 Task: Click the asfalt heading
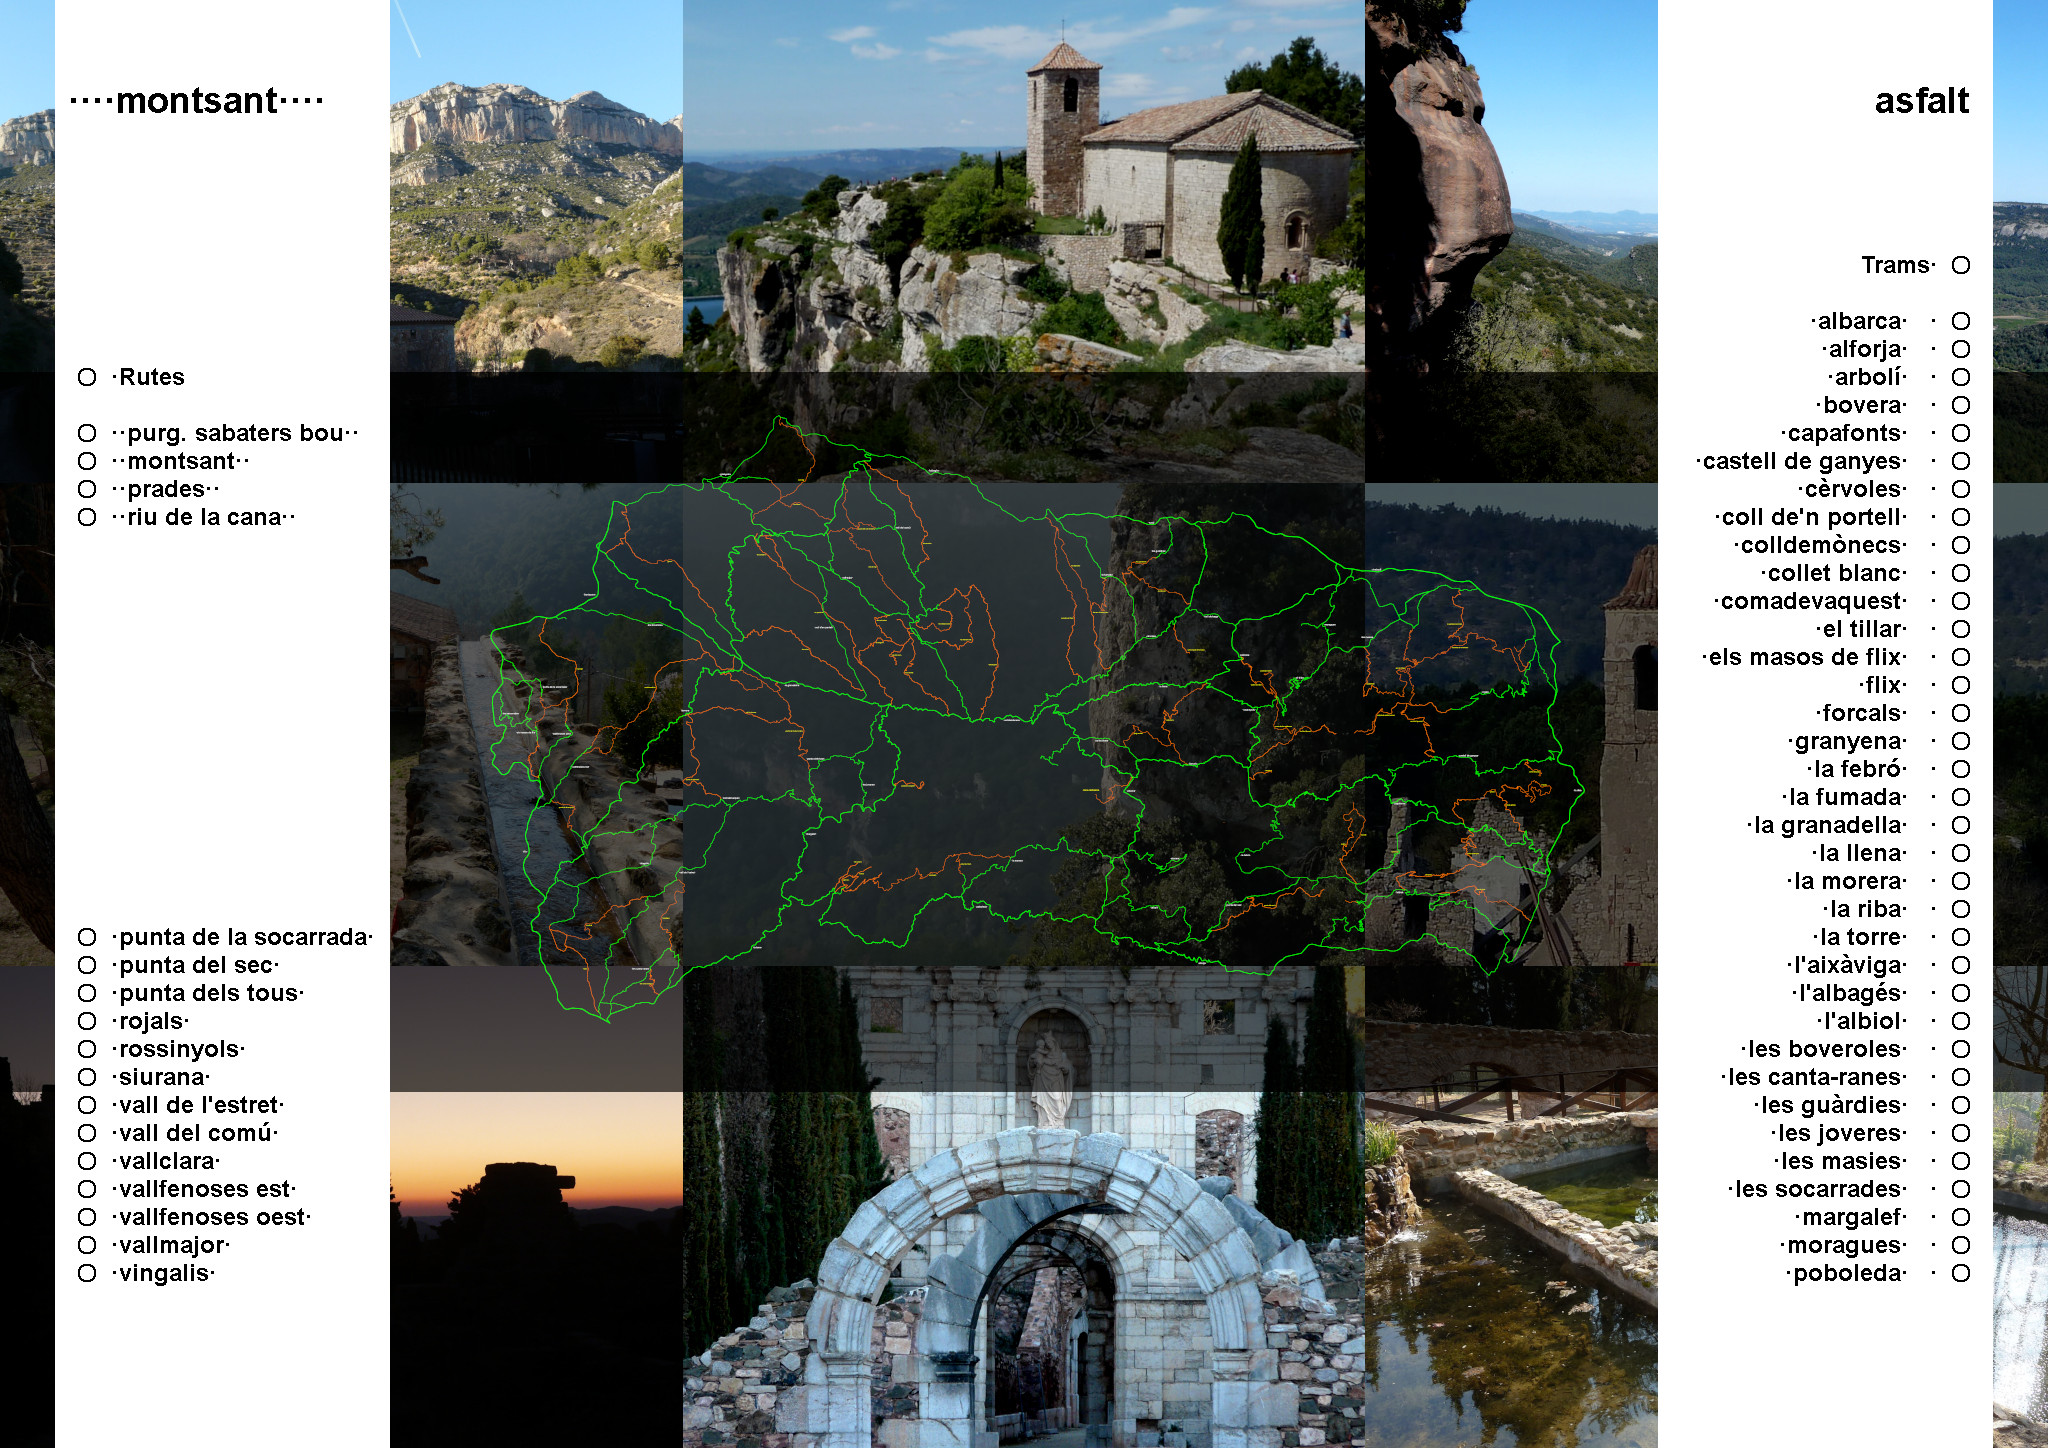point(1921,101)
